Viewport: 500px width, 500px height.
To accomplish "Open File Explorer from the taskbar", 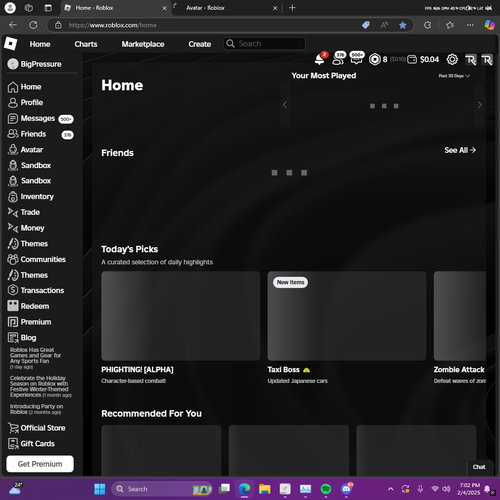I will tap(265, 489).
